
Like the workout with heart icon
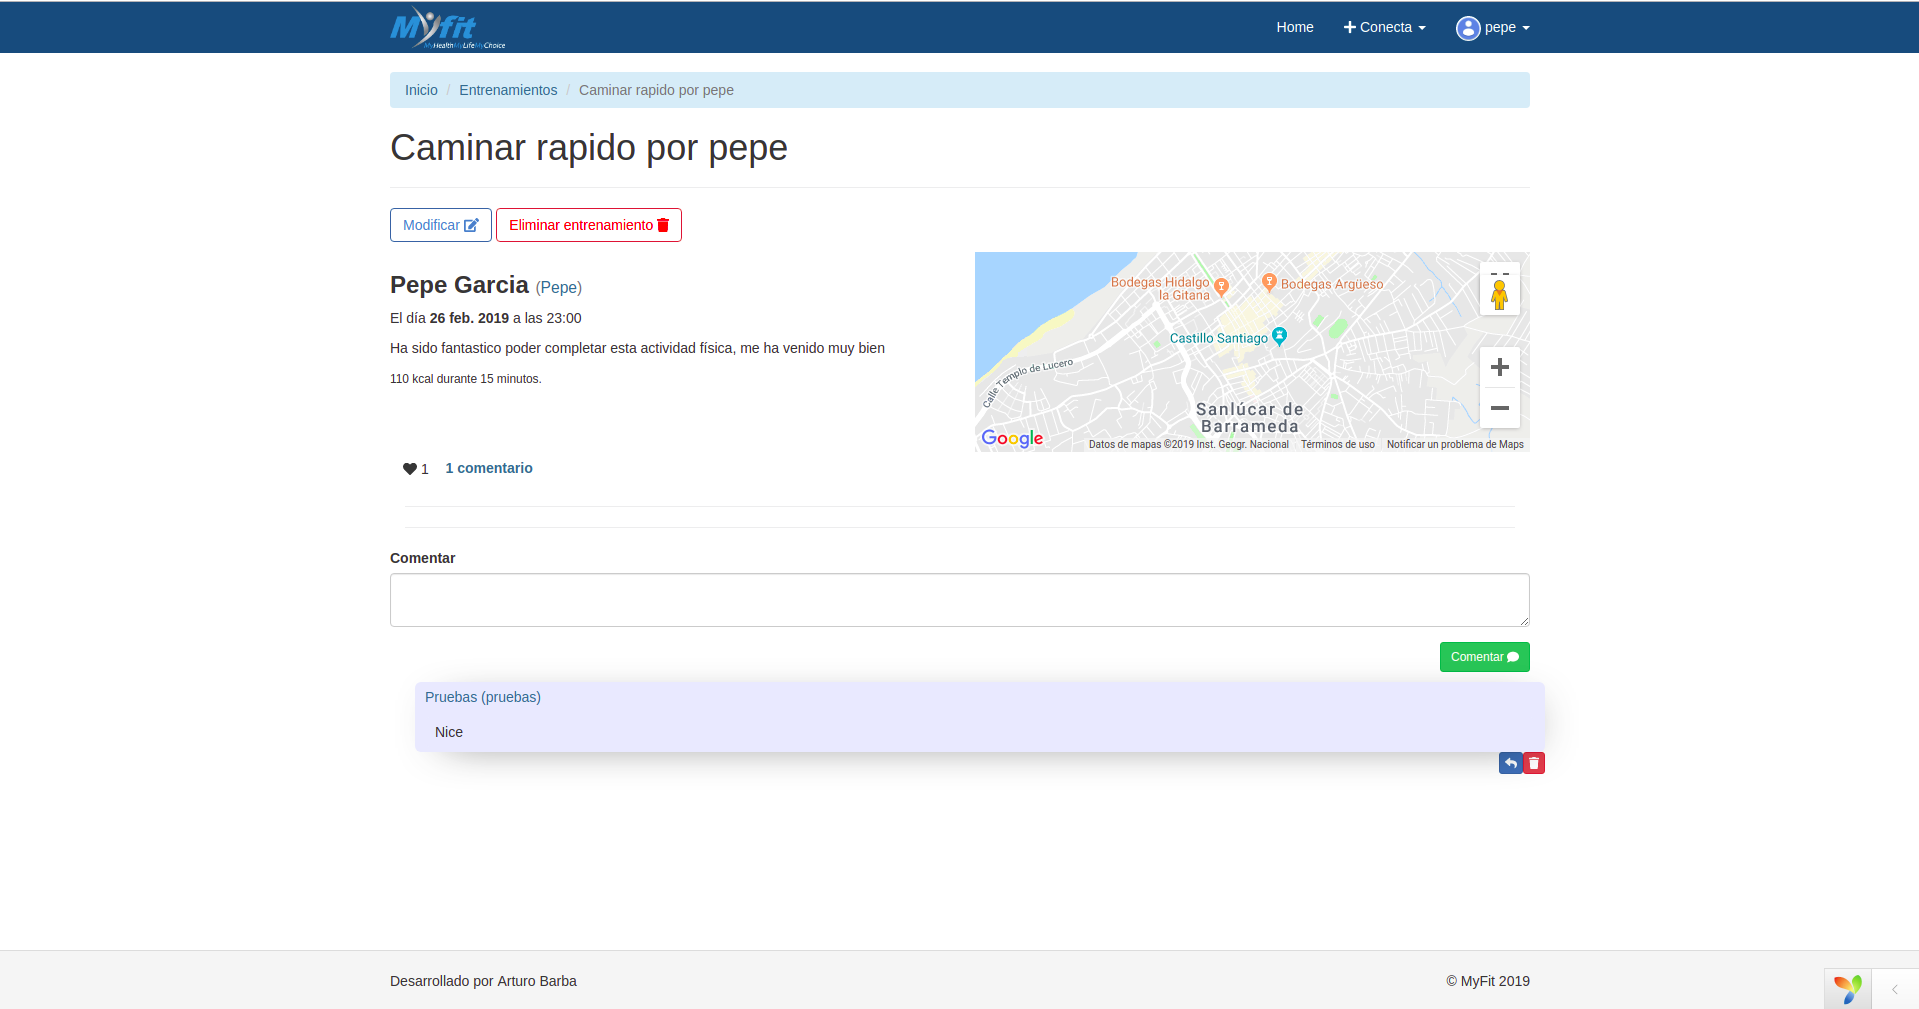[410, 469]
